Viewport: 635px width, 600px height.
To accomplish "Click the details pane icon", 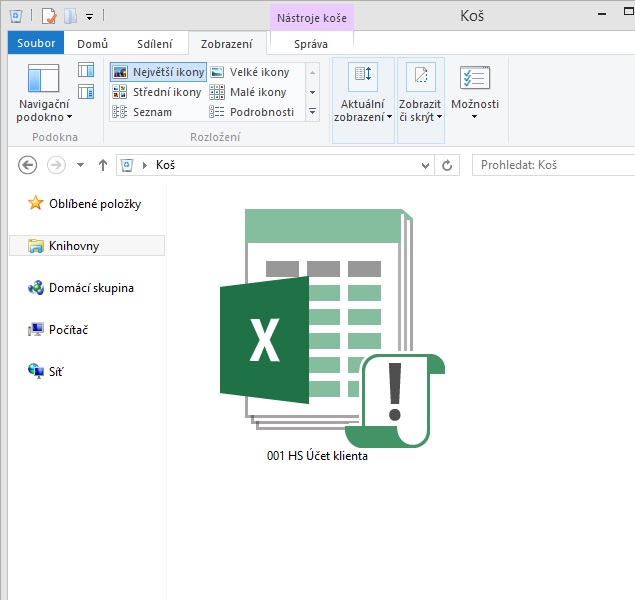I will point(86,92).
